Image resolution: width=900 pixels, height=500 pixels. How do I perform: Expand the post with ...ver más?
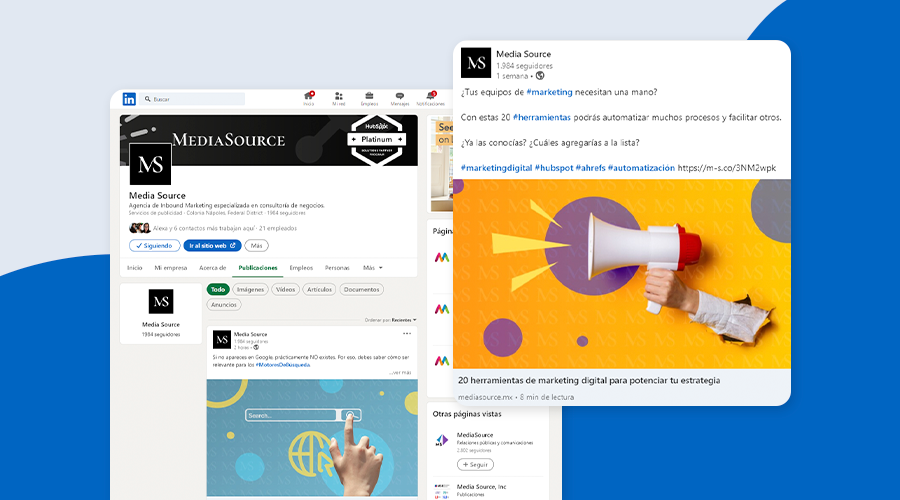click(x=401, y=373)
